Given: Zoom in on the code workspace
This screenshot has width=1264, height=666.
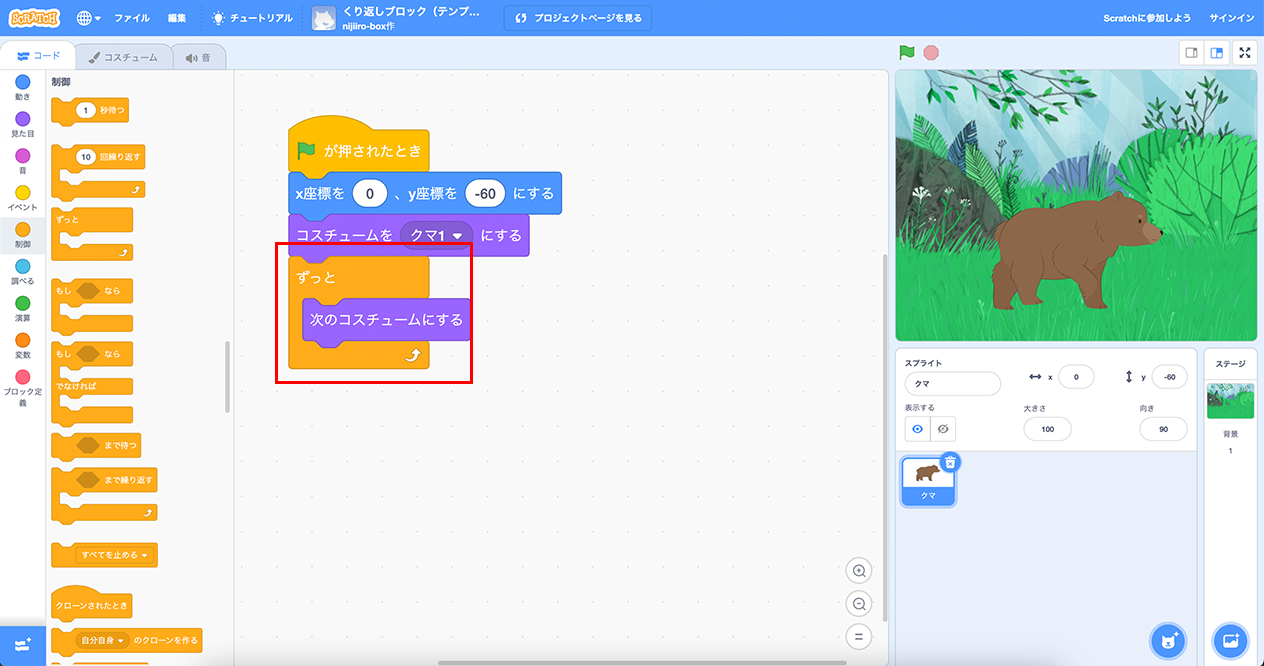Looking at the screenshot, I should tap(858, 571).
